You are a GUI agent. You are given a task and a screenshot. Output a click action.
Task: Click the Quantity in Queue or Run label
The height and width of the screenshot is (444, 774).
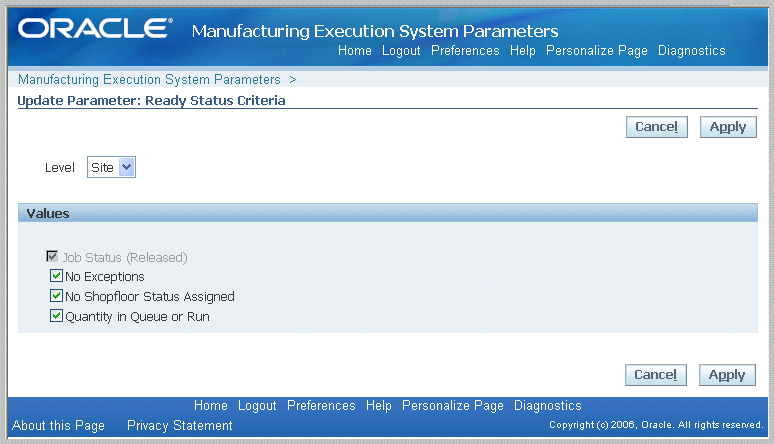tap(137, 317)
